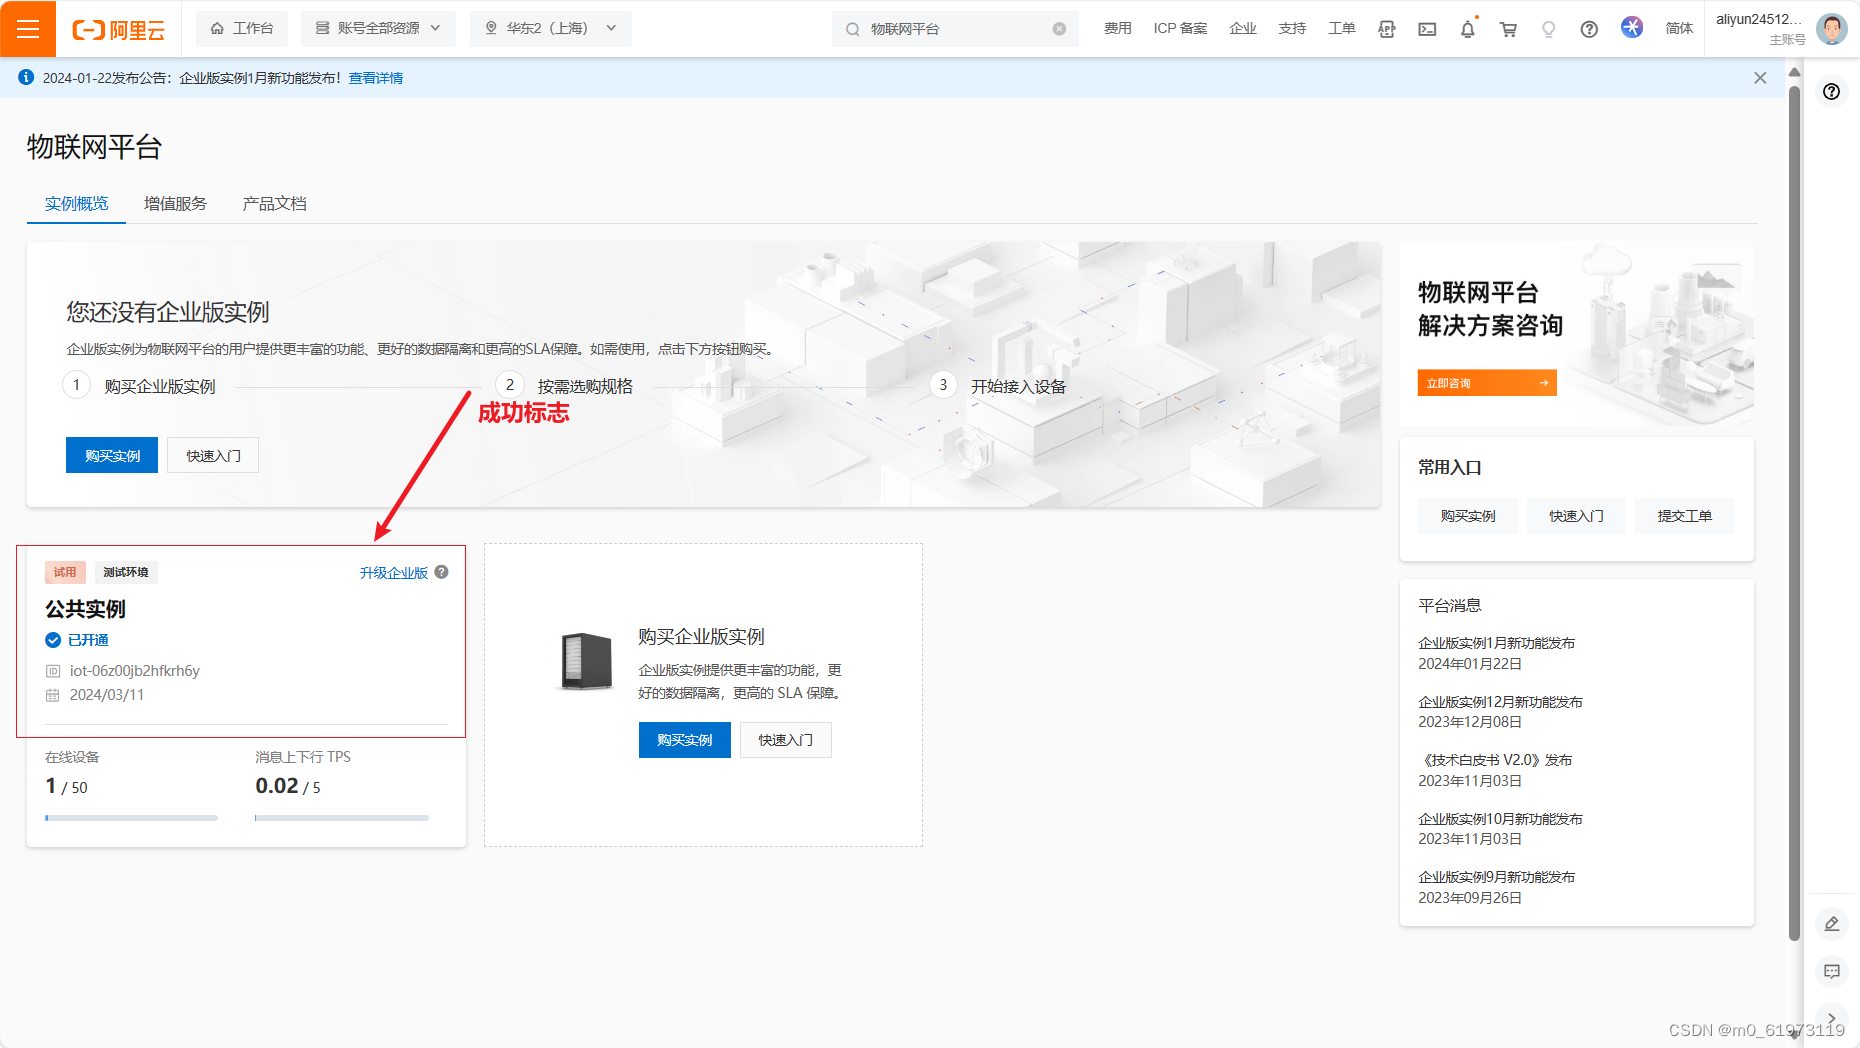Open the 支持 menu

coord(1292,28)
